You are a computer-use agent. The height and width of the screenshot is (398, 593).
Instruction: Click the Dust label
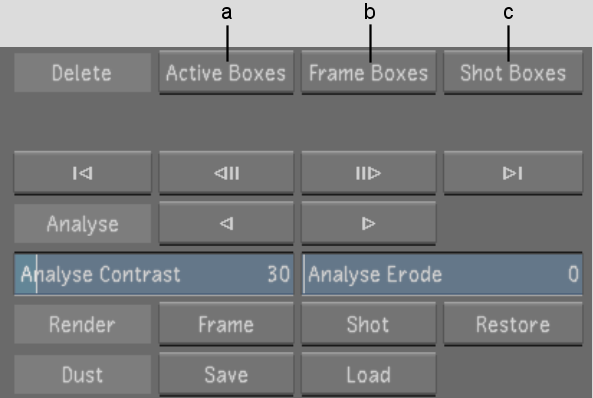coord(82,375)
